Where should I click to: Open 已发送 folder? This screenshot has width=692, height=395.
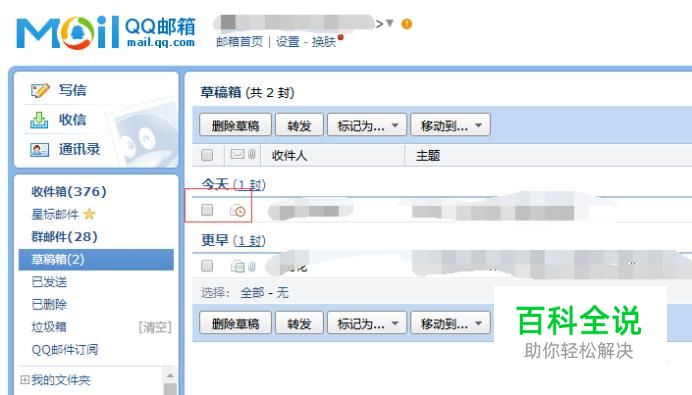(49, 282)
